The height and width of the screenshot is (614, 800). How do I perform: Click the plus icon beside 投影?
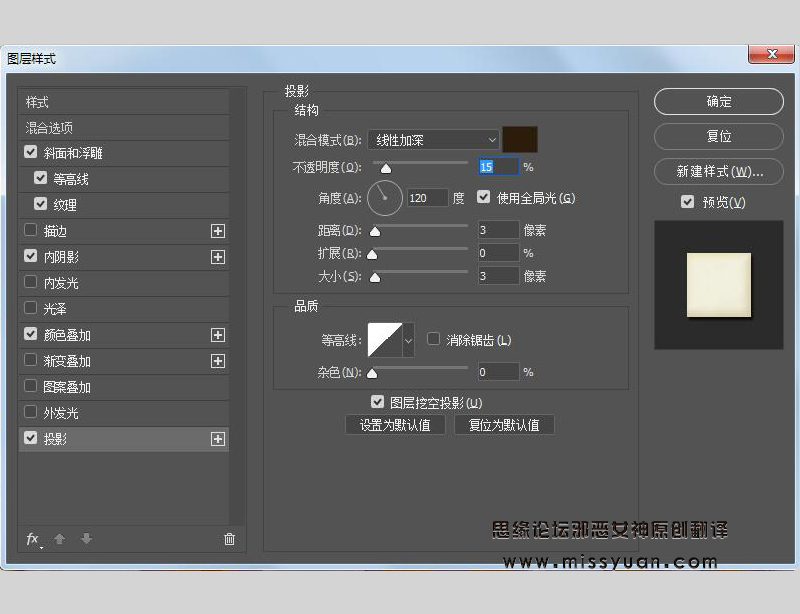[218, 438]
